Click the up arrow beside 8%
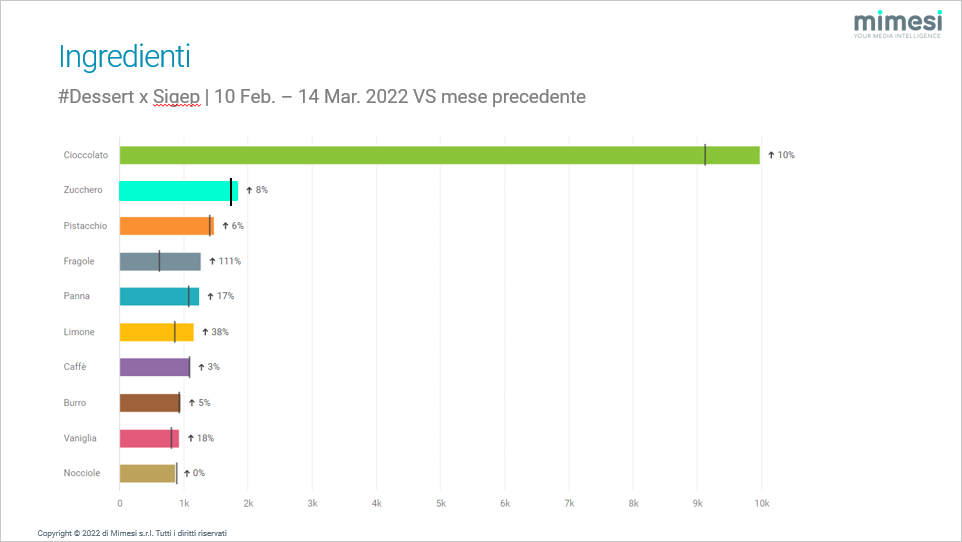Screen dimensions: 962x542 [249, 190]
